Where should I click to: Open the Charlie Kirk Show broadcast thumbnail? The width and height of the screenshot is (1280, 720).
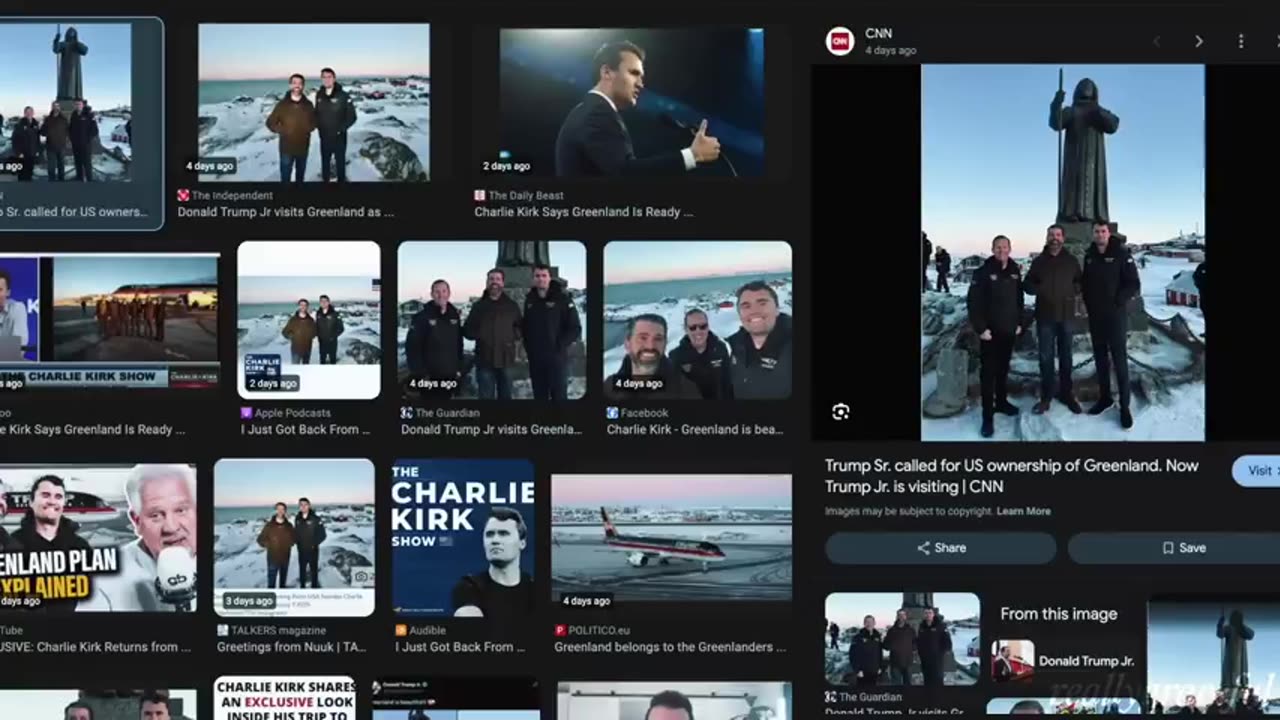point(109,322)
